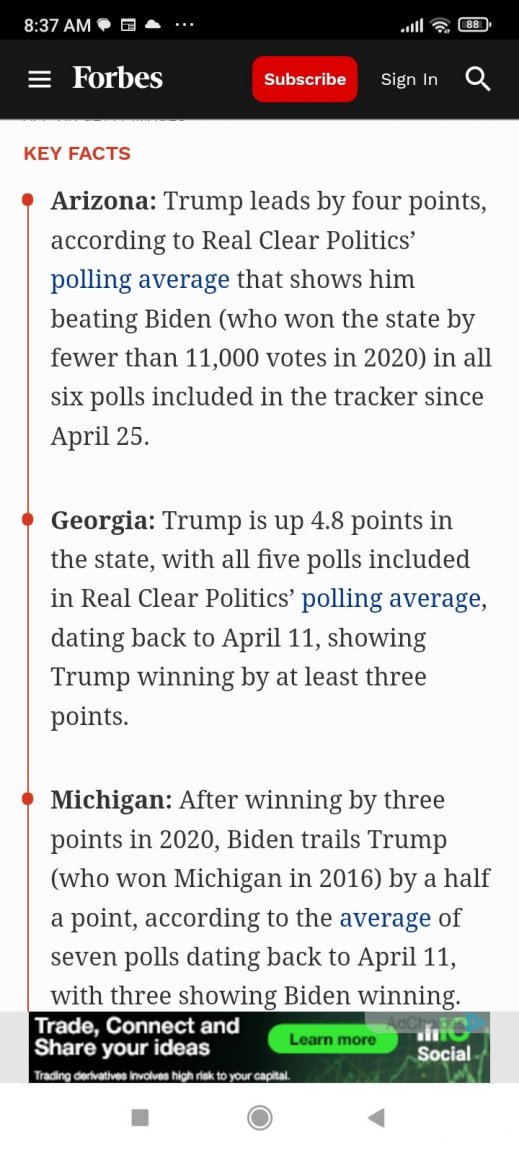Click Sign In link

409,79
